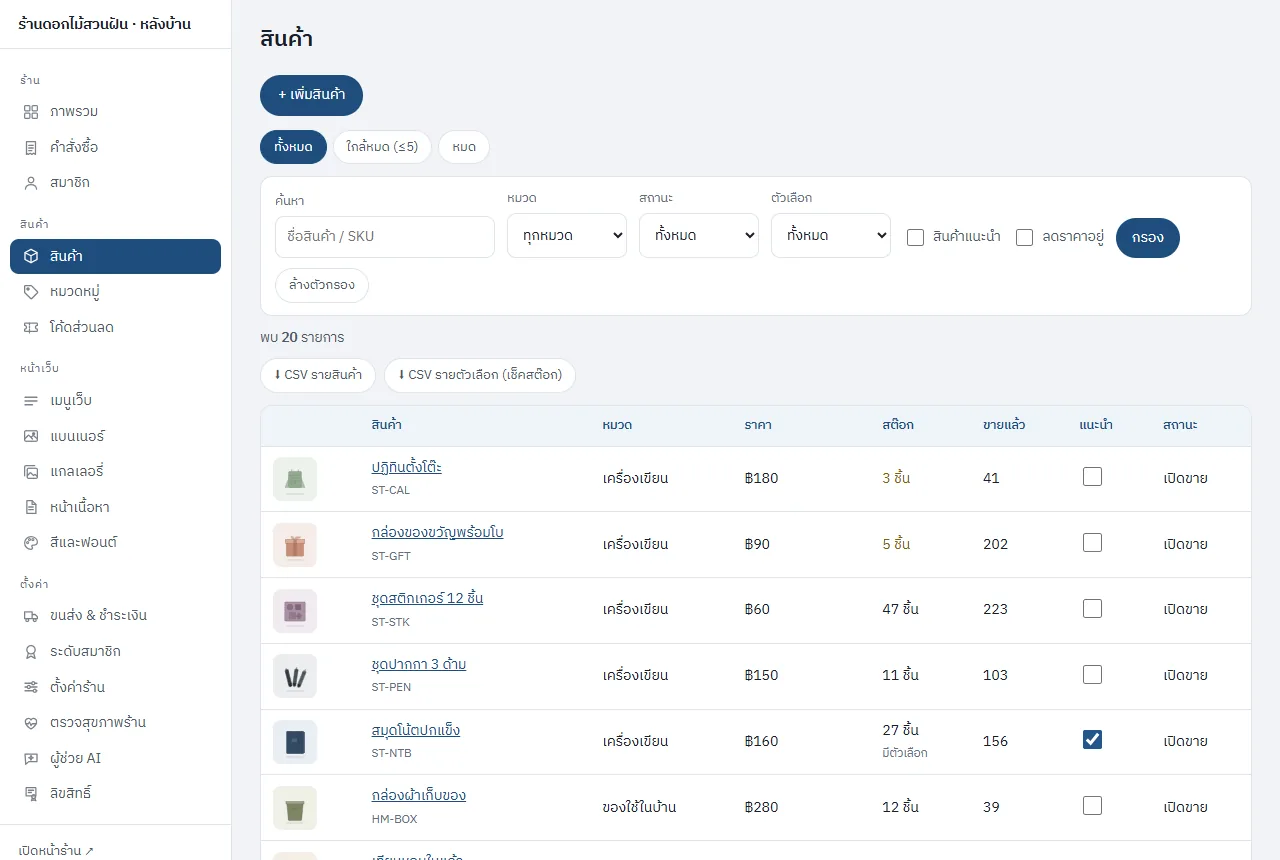The height and width of the screenshot is (860, 1280).
Task: Open ชุดสติกเกอร์ 12 ชิ้น product link
Action: [x=427, y=598]
